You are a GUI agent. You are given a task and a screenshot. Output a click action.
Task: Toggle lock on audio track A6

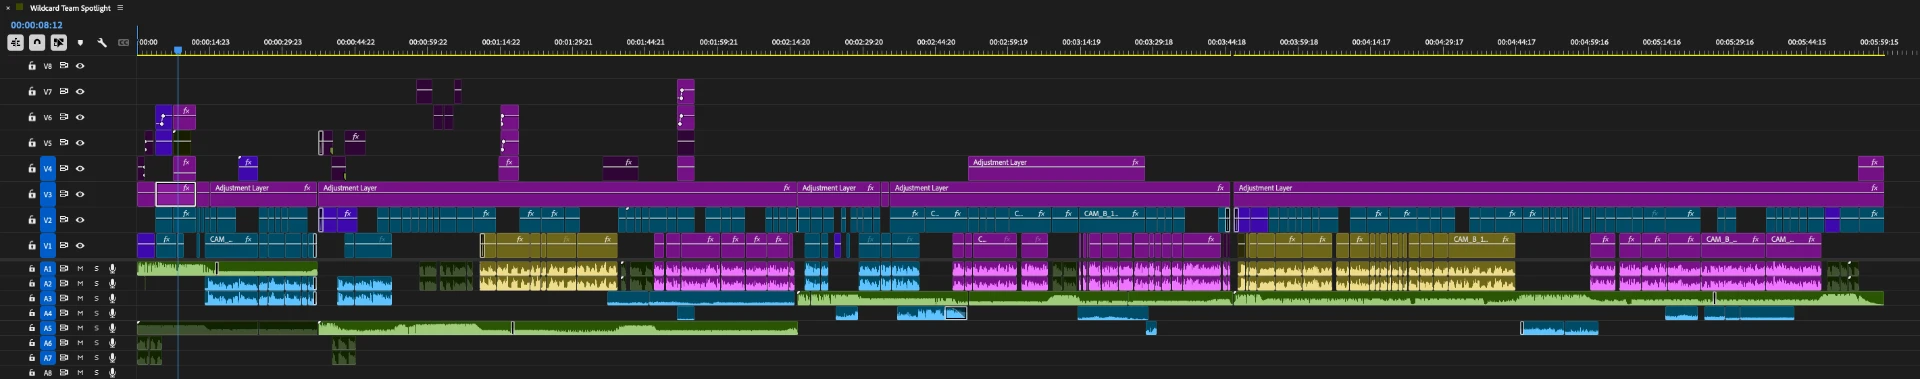(32, 343)
